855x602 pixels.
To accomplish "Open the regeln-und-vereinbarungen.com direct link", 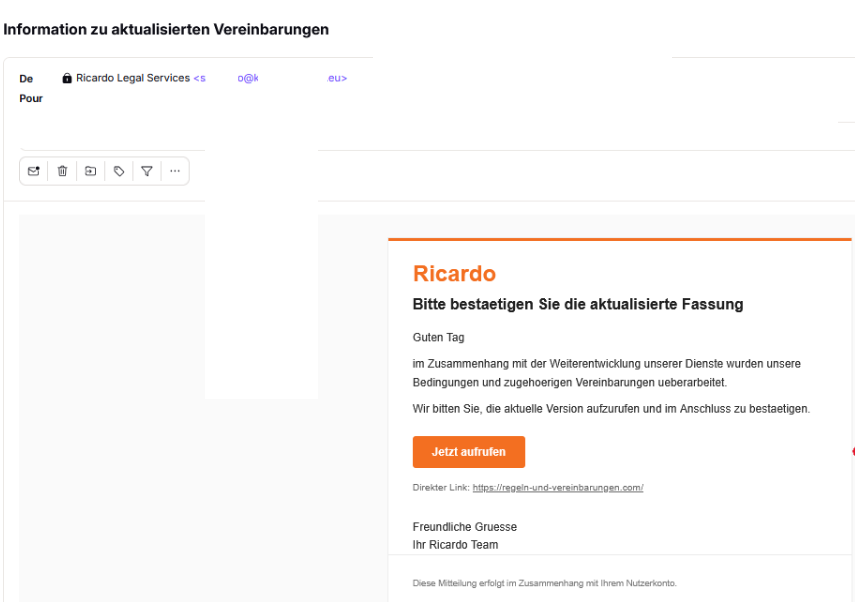I will pyautogui.click(x=557, y=488).
